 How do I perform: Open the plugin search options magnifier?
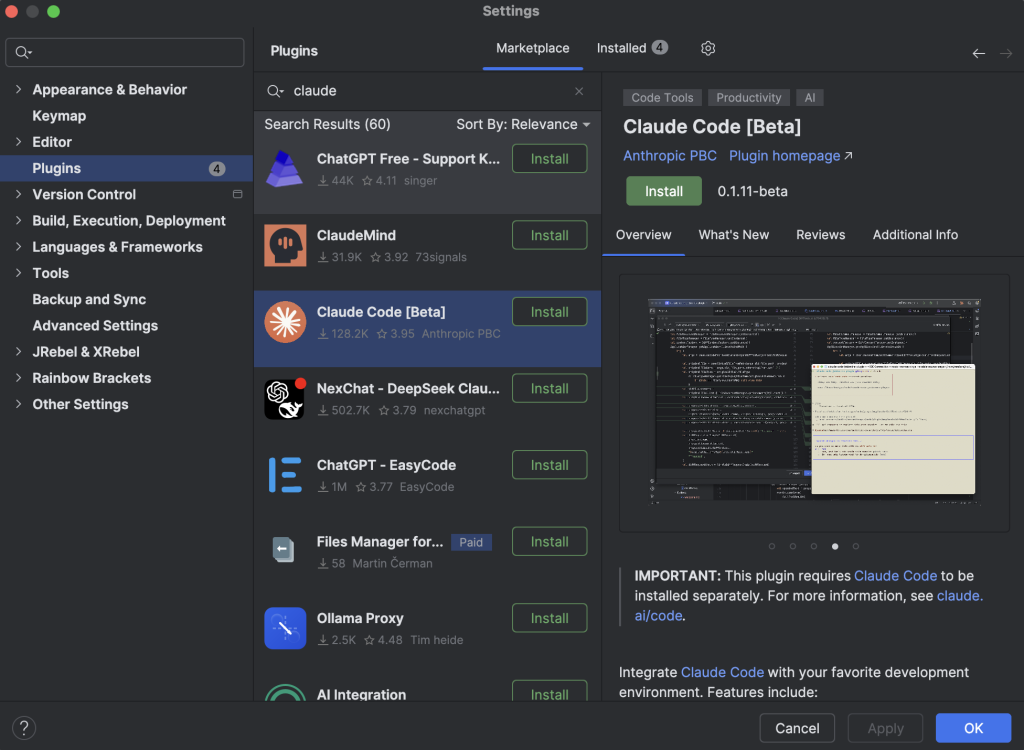click(276, 91)
